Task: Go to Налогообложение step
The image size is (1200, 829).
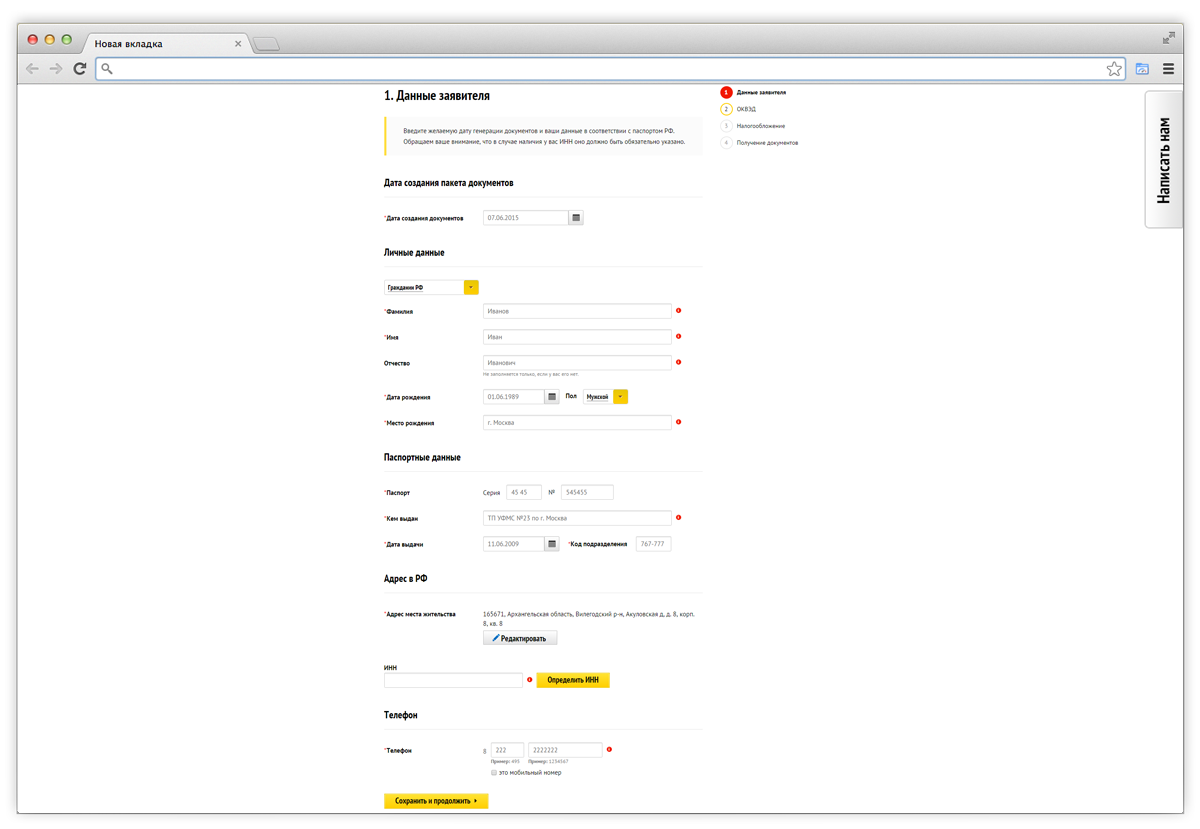Action: click(x=760, y=126)
